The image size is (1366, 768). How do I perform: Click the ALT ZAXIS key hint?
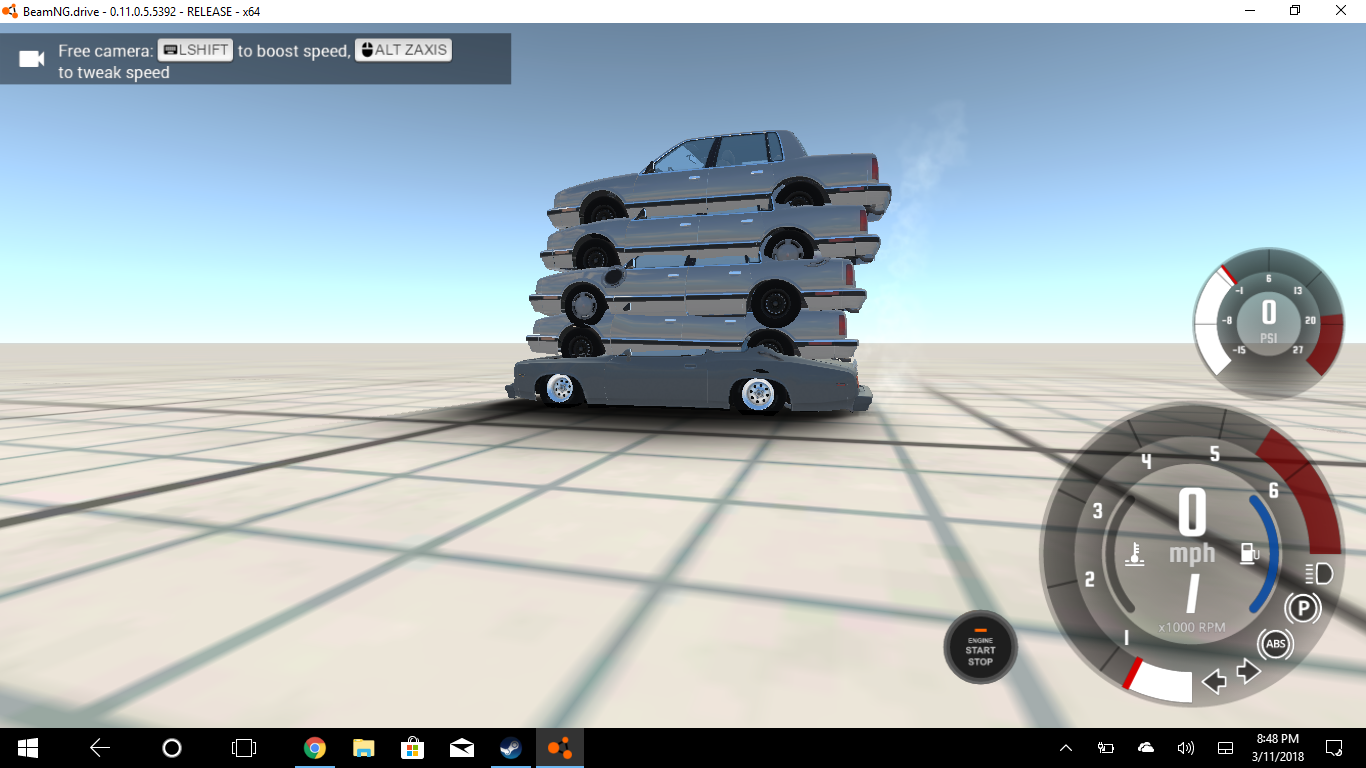click(404, 50)
